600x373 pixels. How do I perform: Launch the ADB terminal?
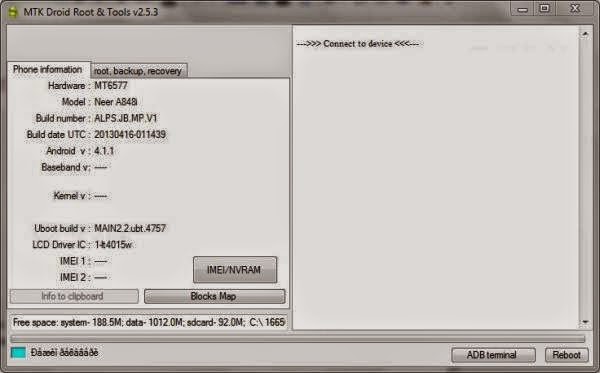[493, 355]
